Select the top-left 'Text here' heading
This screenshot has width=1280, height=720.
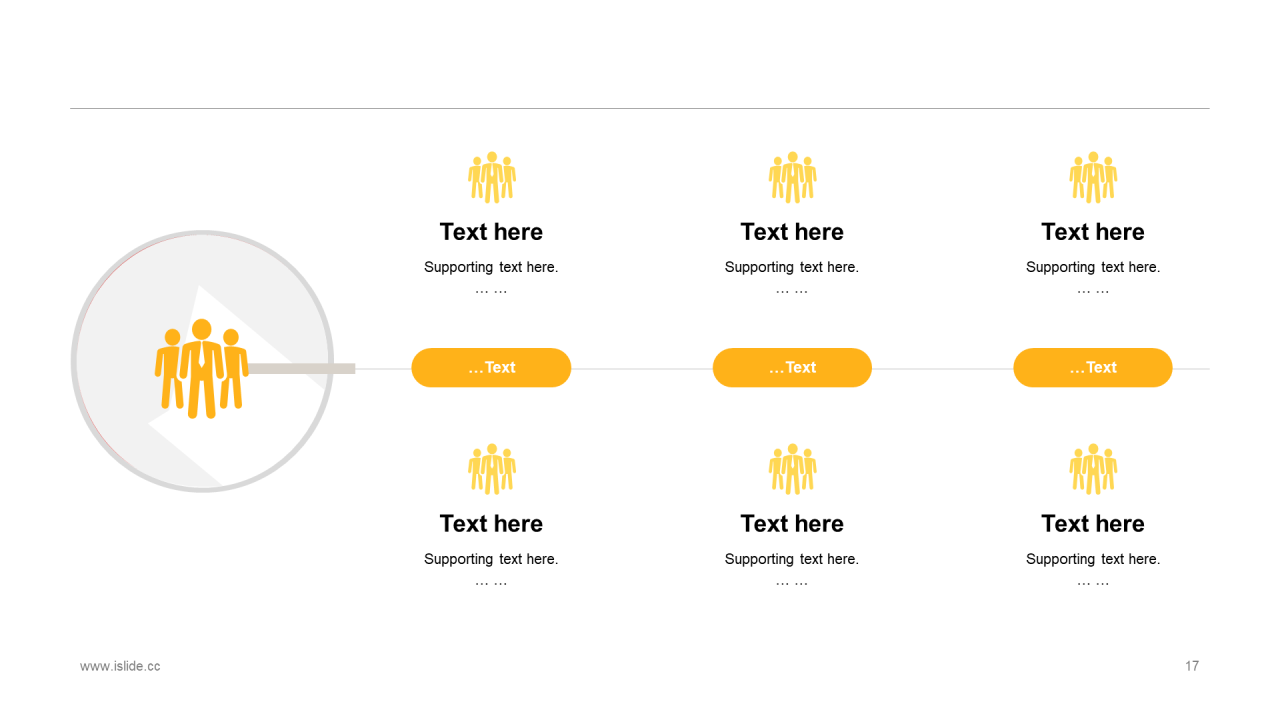point(491,232)
